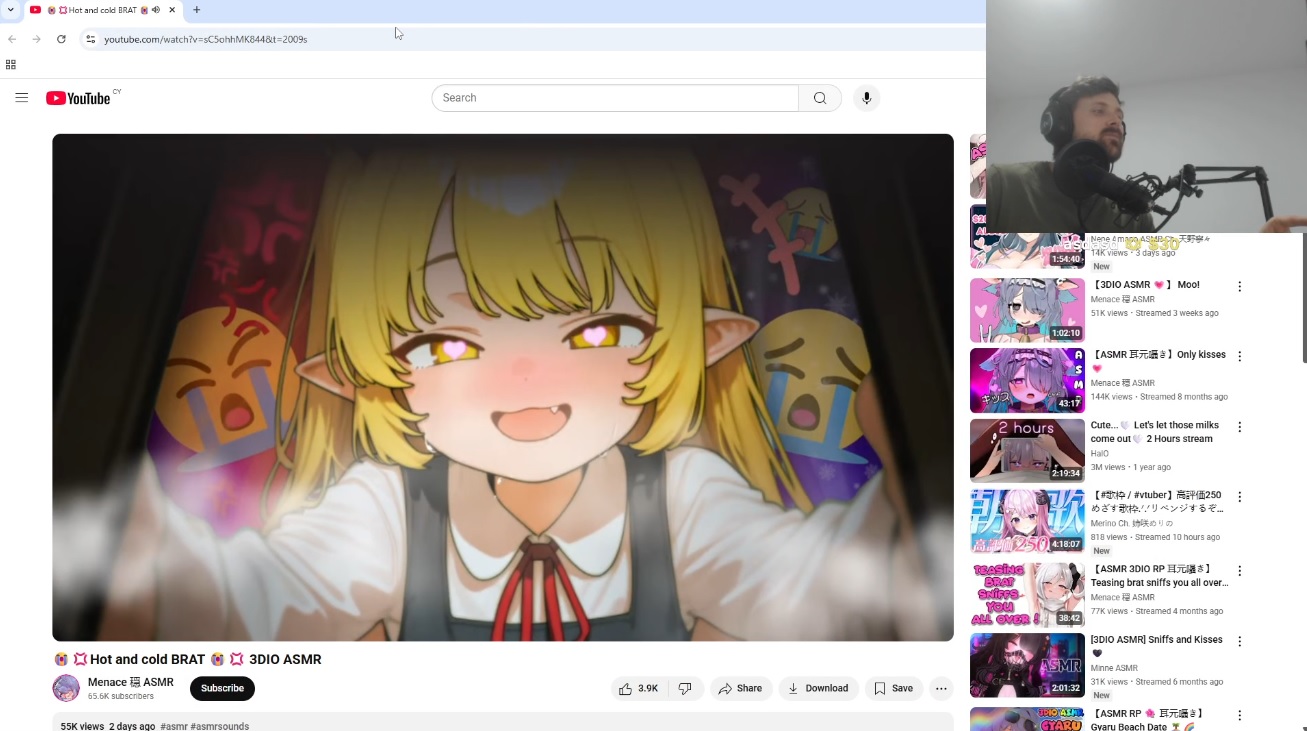Open 'Moo!' video thumbnail
Viewport: 1307px width, 731px height.
pos(1027,310)
